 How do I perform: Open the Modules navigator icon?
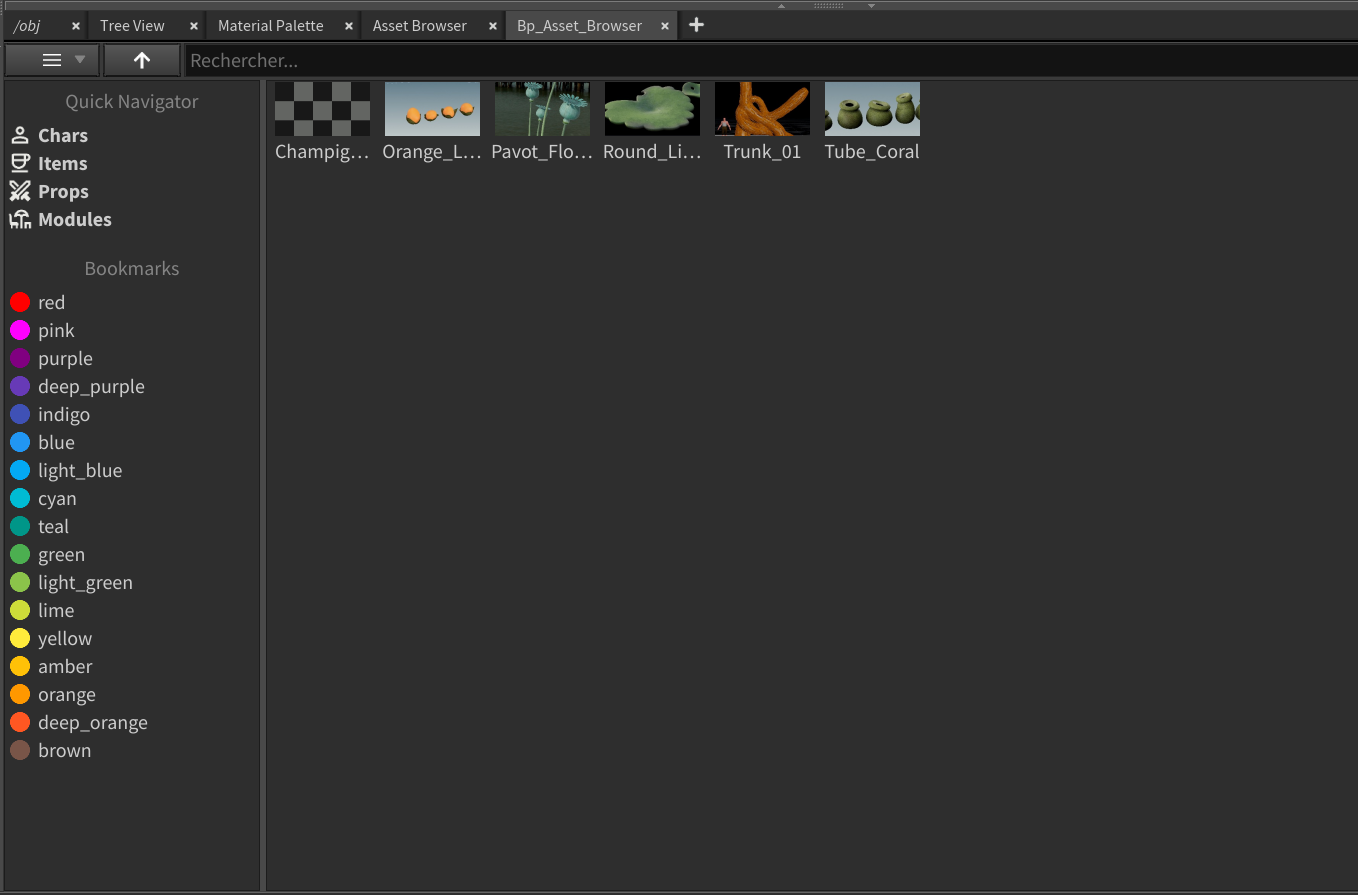[x=20, y=220]
